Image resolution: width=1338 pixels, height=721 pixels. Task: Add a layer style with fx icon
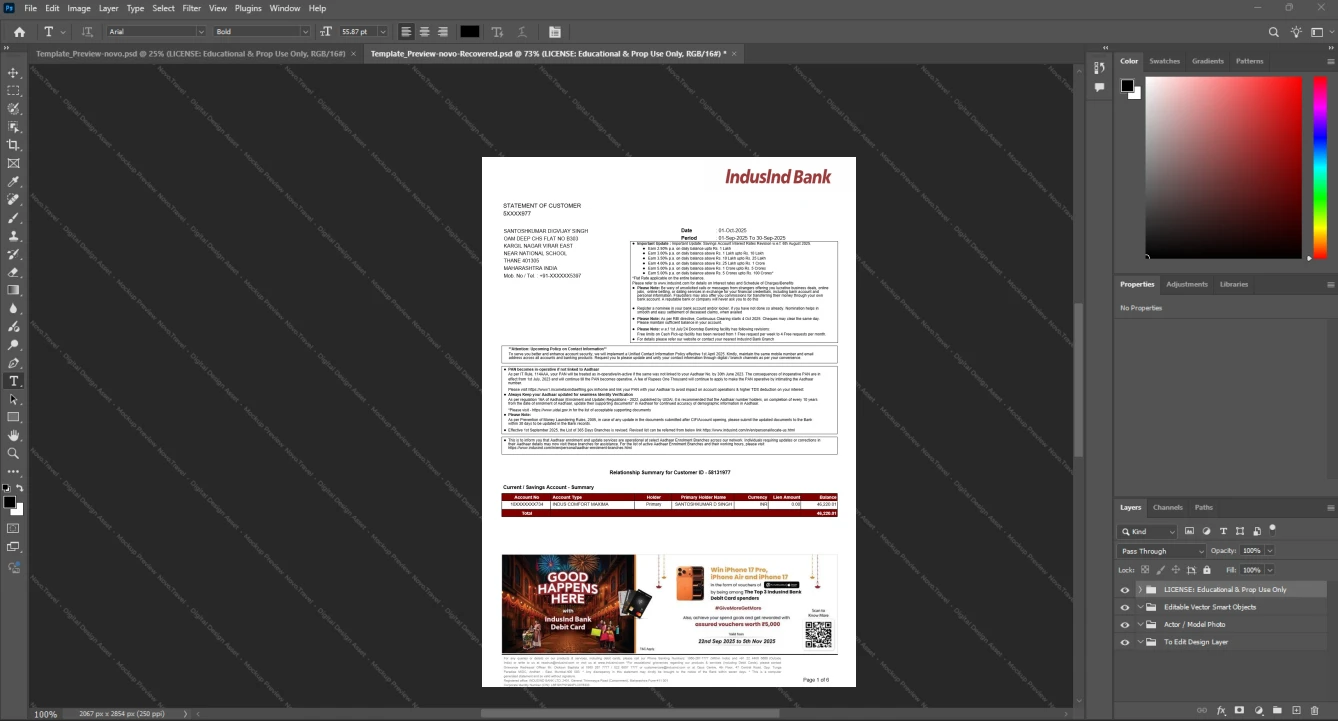pyautogui.click(x=1221, y=710)
